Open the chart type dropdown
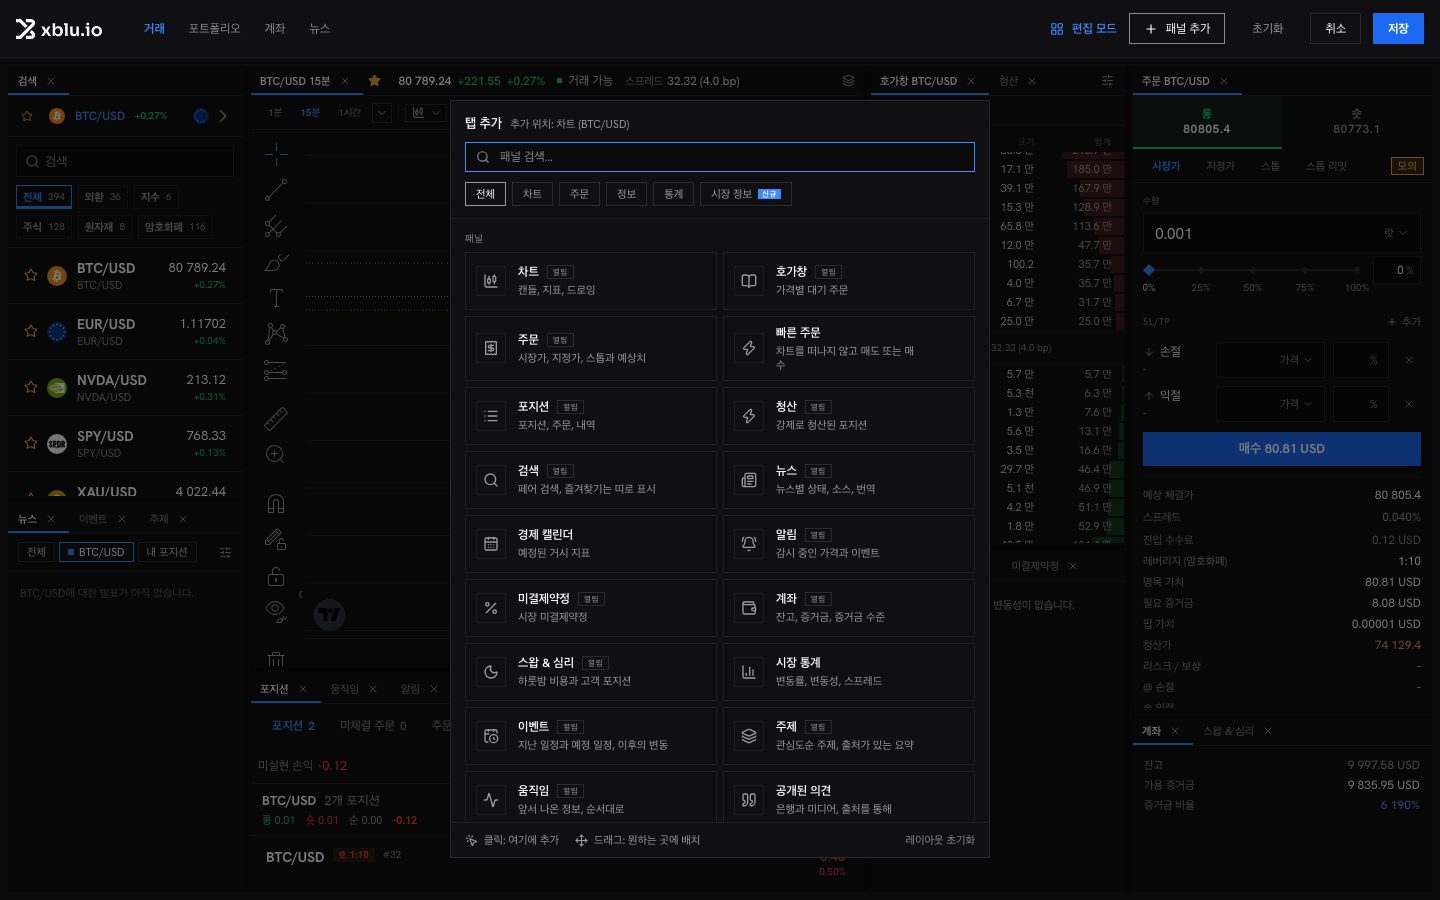This screenshot has height=900, width=1440. coord(427,113)
